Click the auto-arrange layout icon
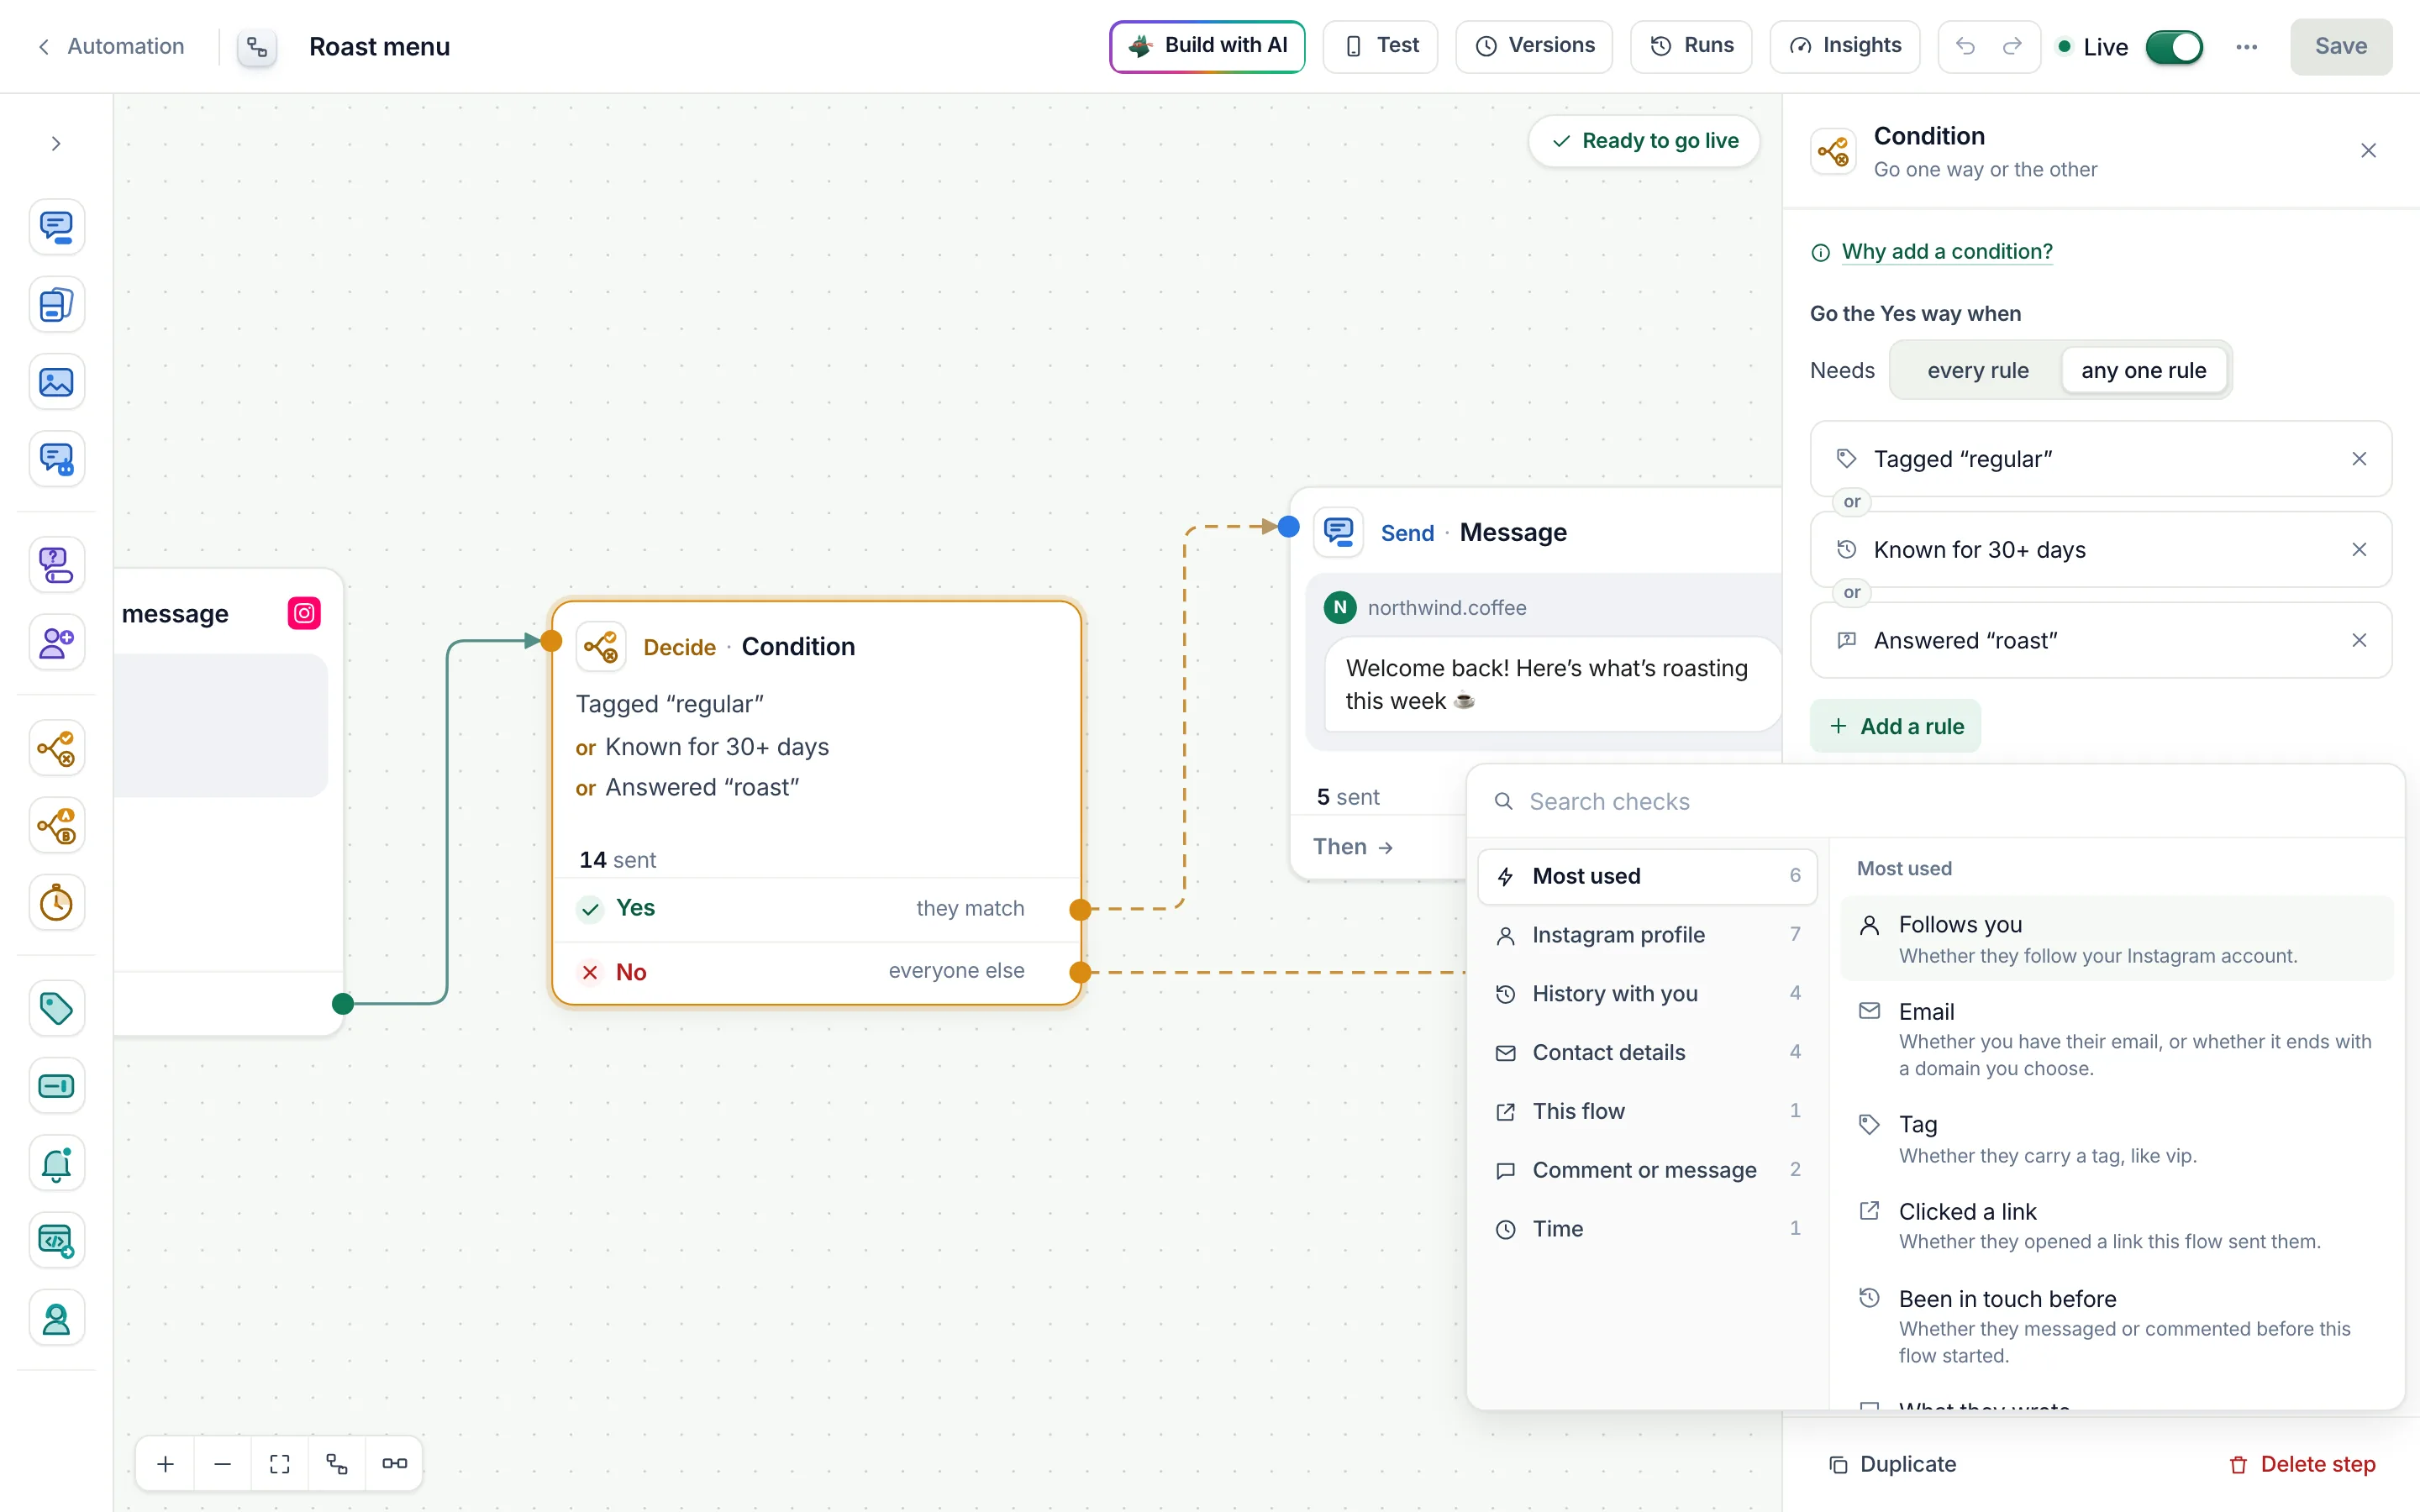 pyautogui.click(x=337, y=1464)
